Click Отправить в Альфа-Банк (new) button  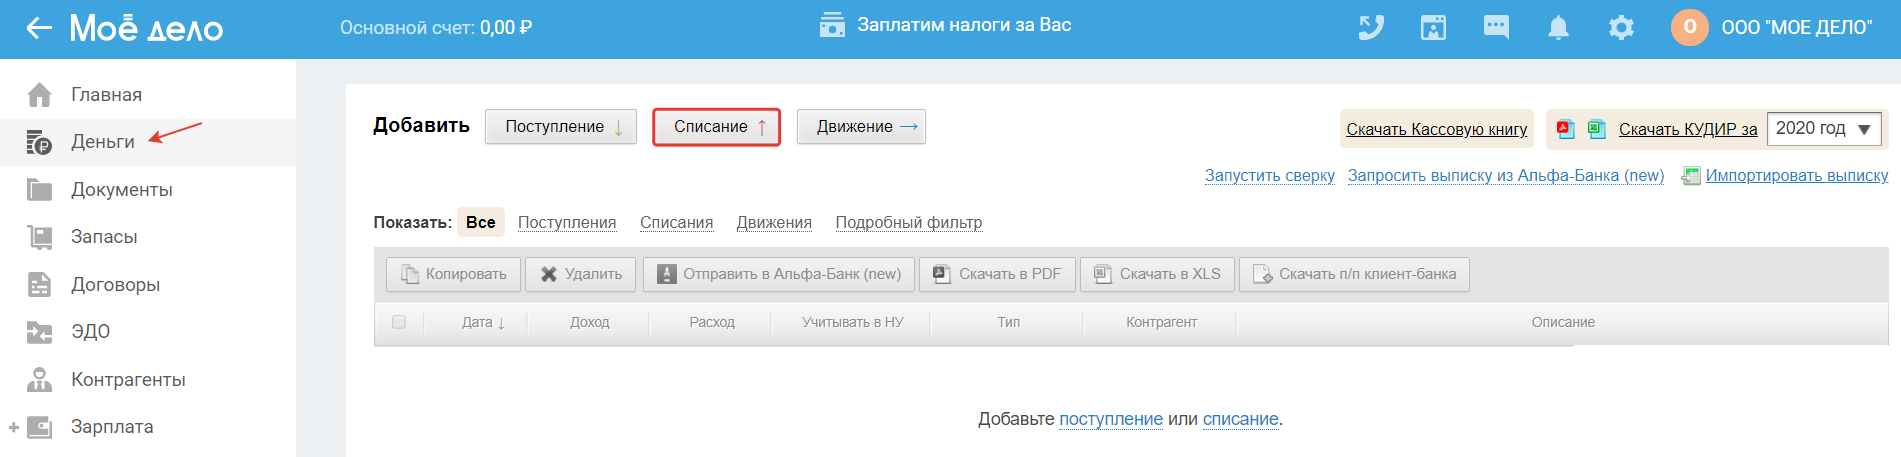[x=779, y=274]
